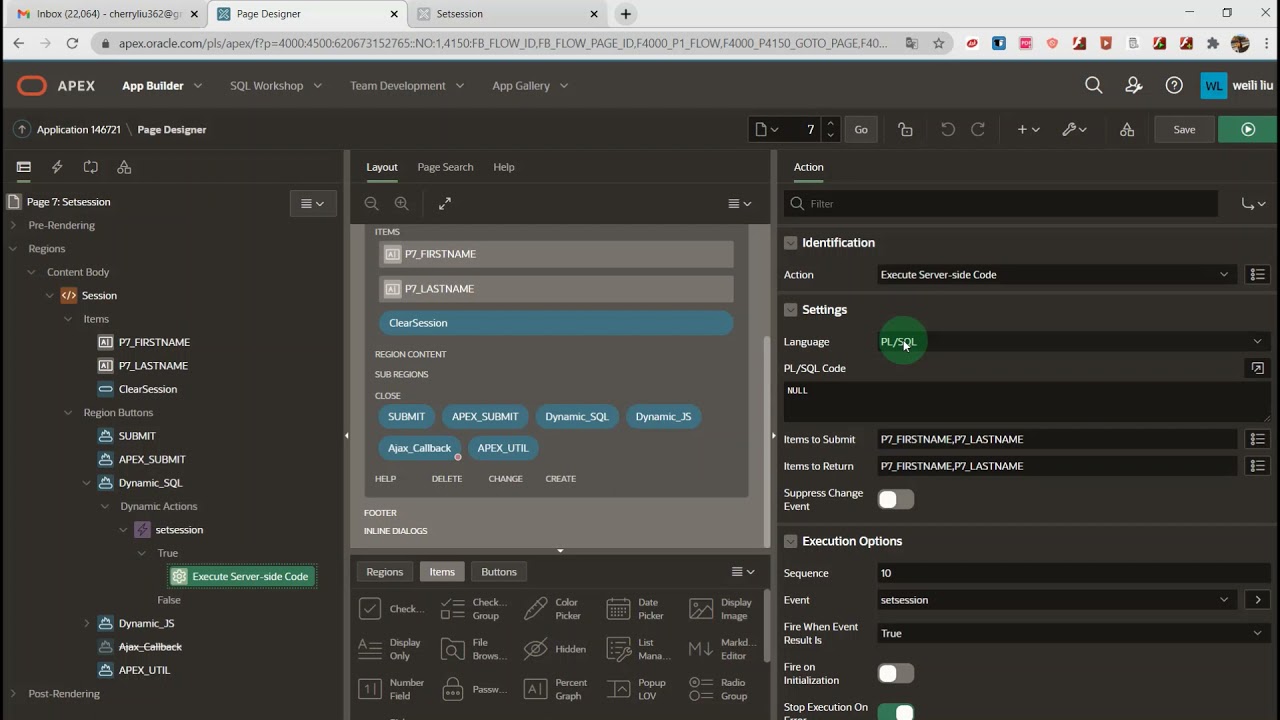Click the browser reload button
The width and height of the screenshot is (1280, 720).
72,43
